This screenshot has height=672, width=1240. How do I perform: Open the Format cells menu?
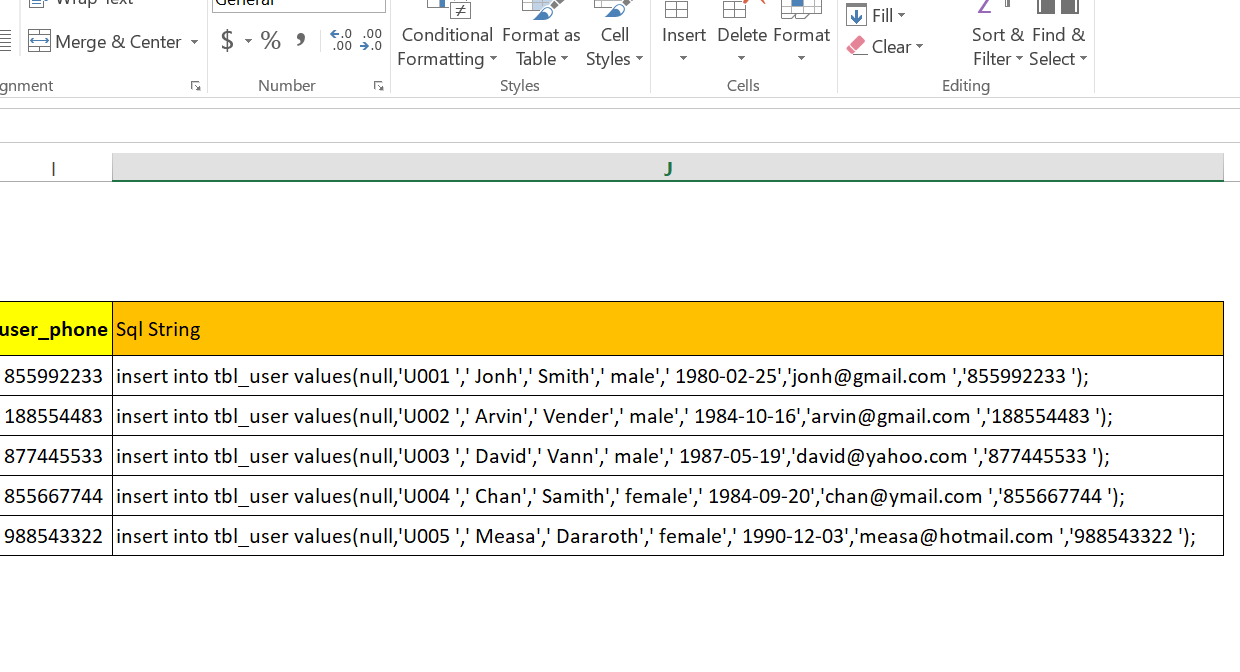coord(801,35)
